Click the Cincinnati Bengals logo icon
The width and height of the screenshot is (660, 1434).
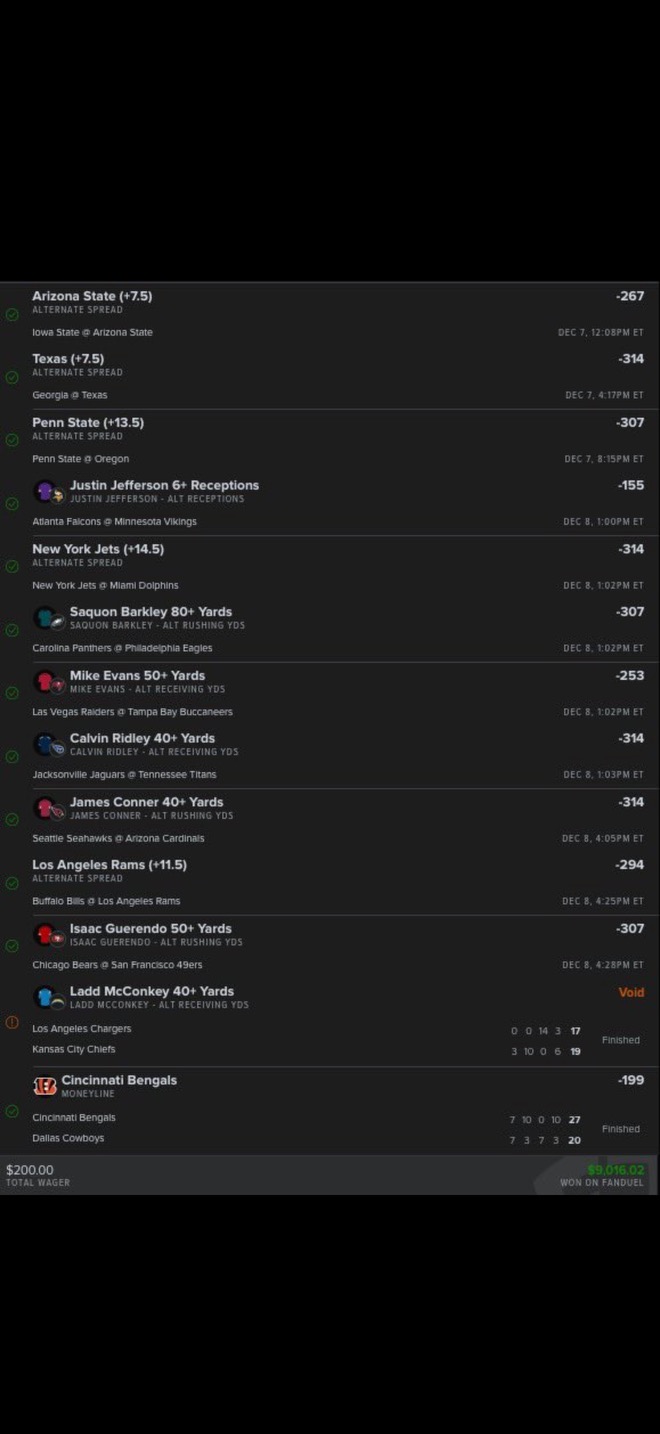click(45, 1086)
